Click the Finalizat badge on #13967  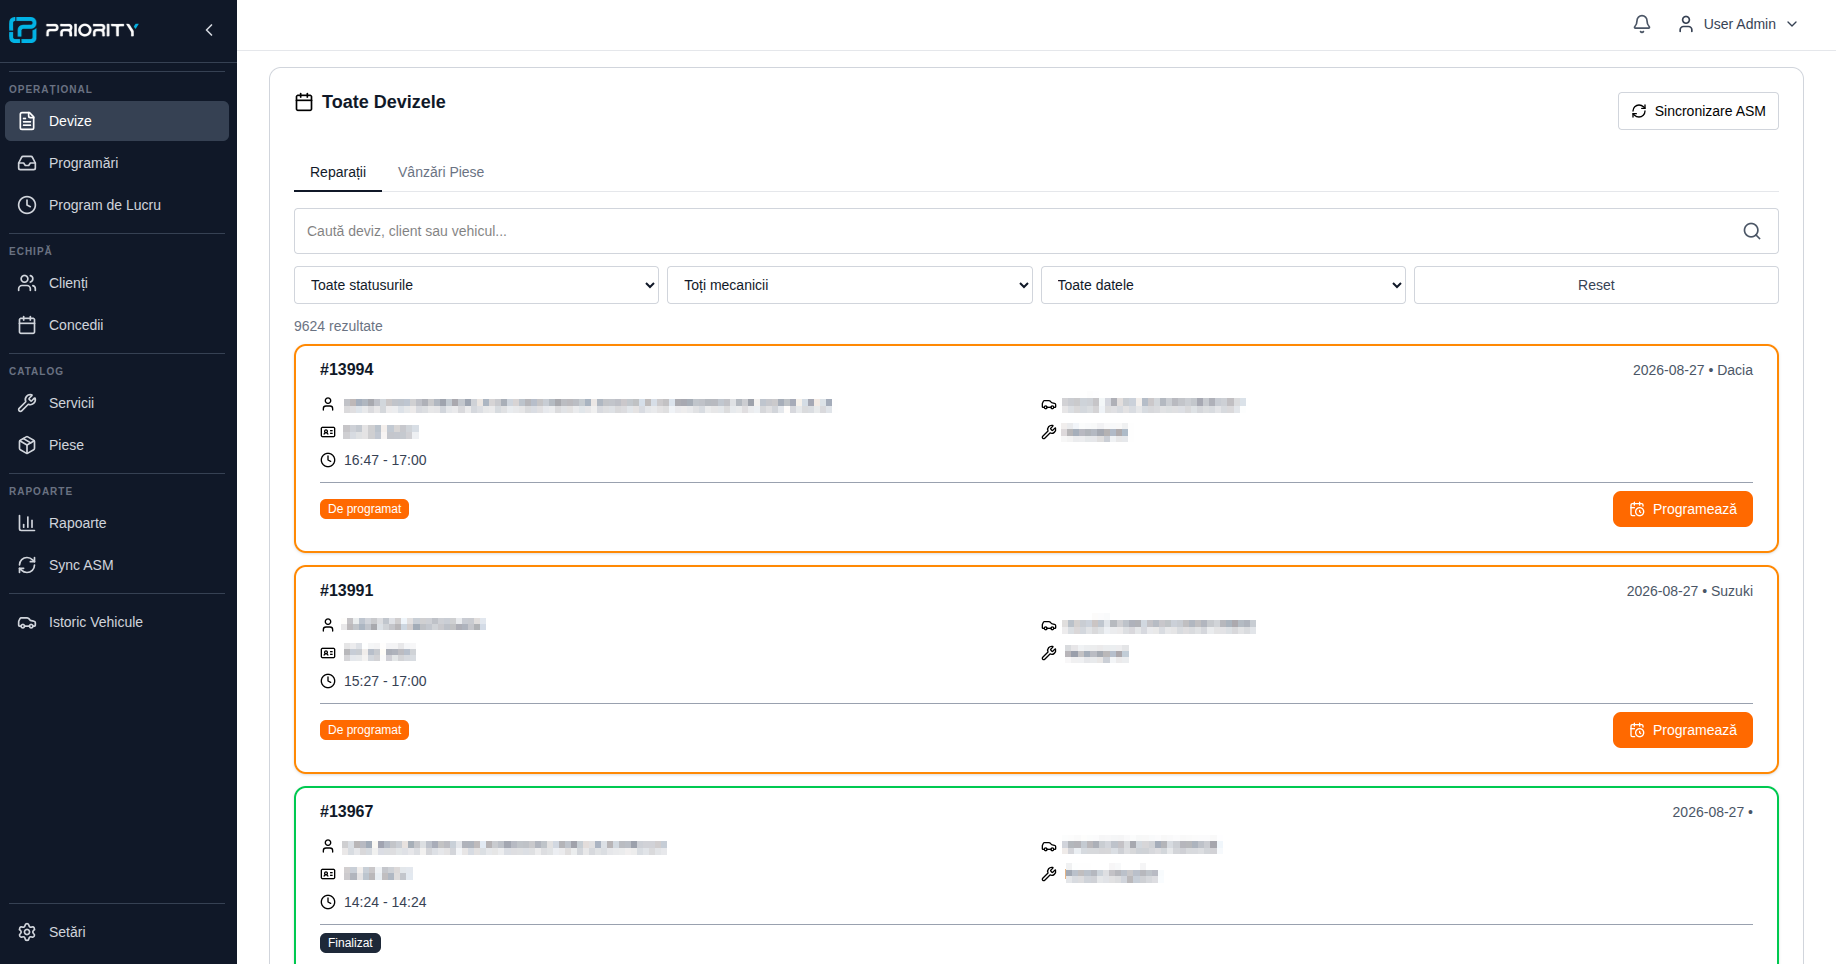click(350, 943)
